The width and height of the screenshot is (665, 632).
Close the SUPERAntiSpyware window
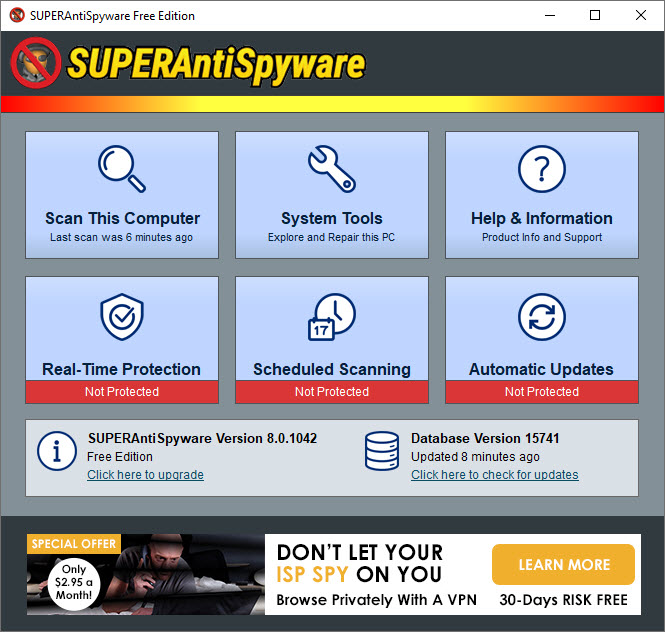(641, 15)
